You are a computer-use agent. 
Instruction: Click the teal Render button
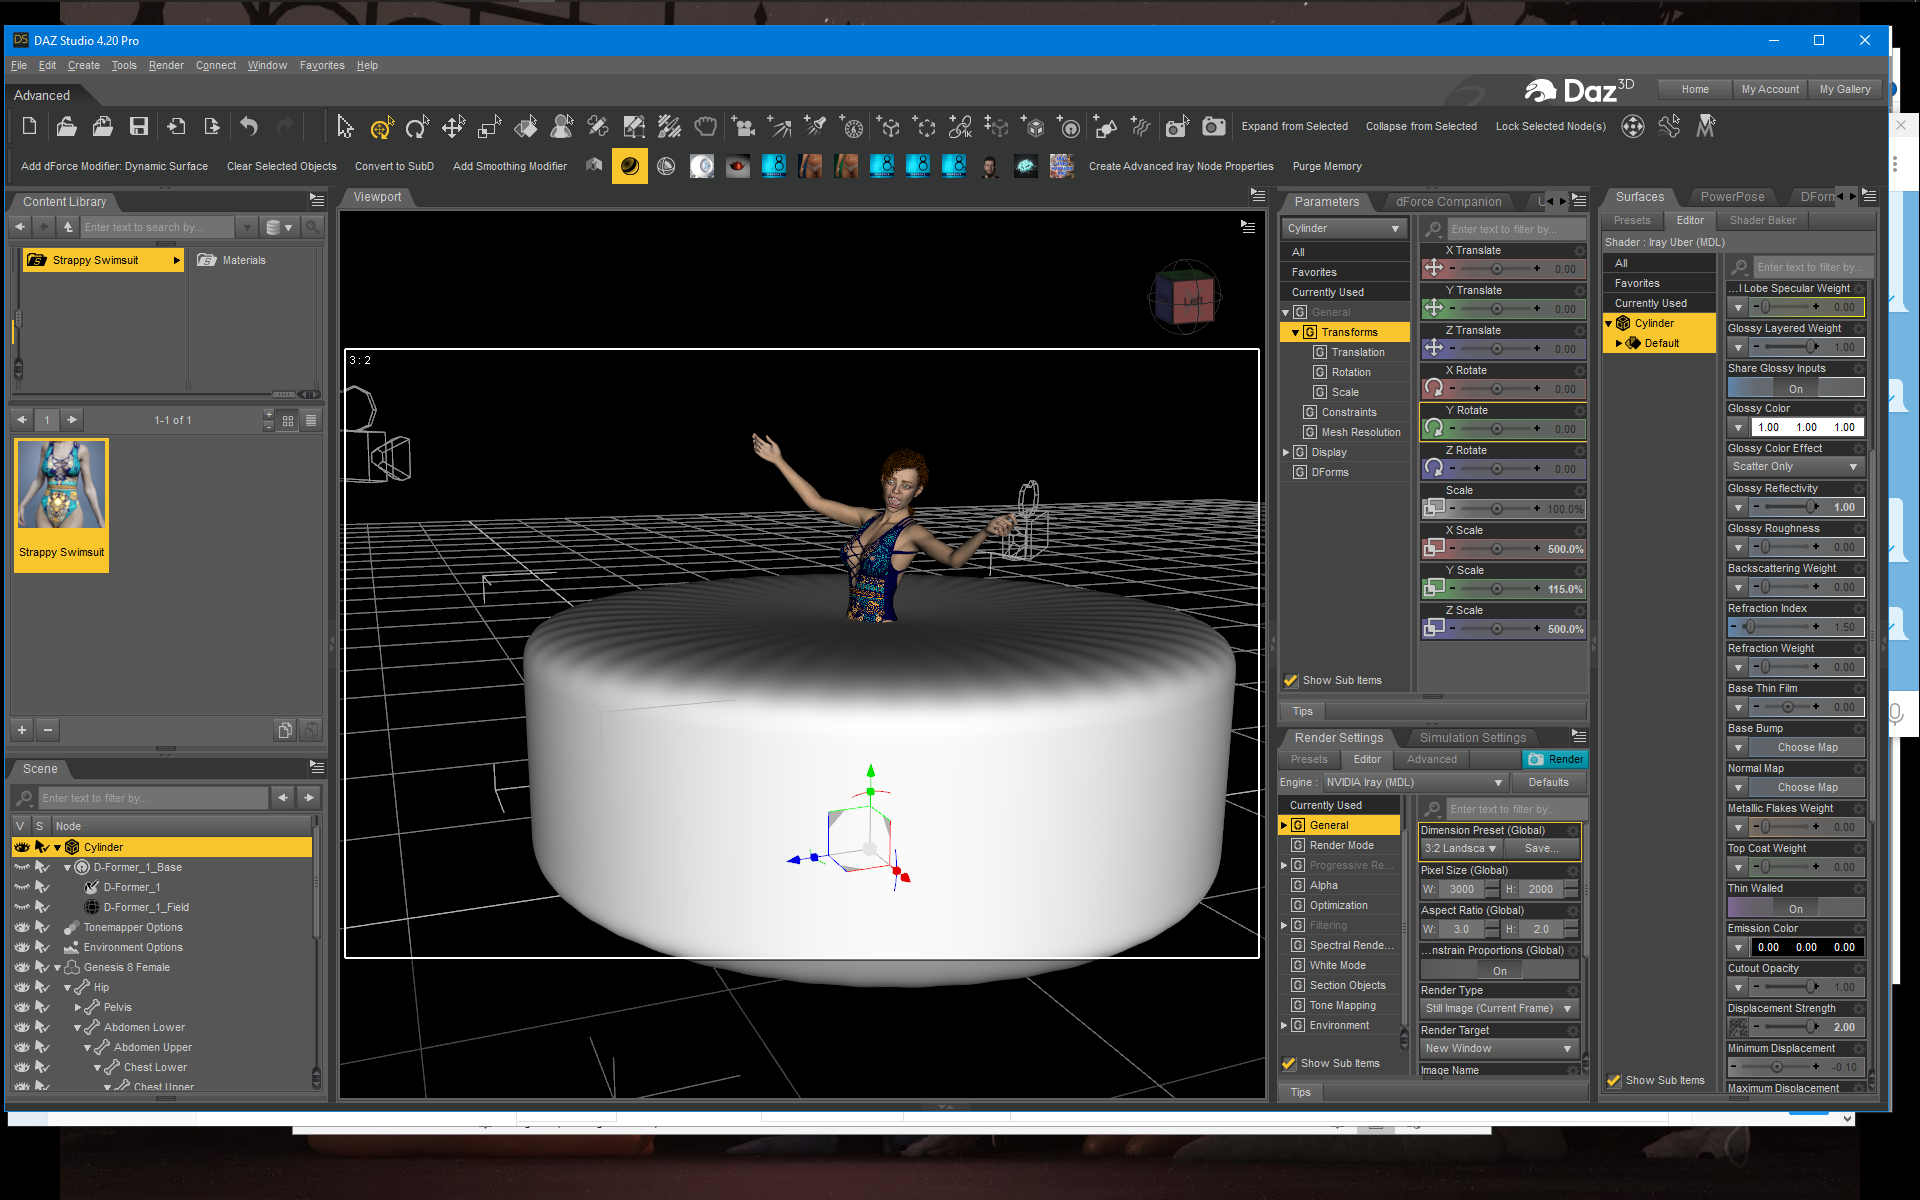click(x=1555, y=760)
